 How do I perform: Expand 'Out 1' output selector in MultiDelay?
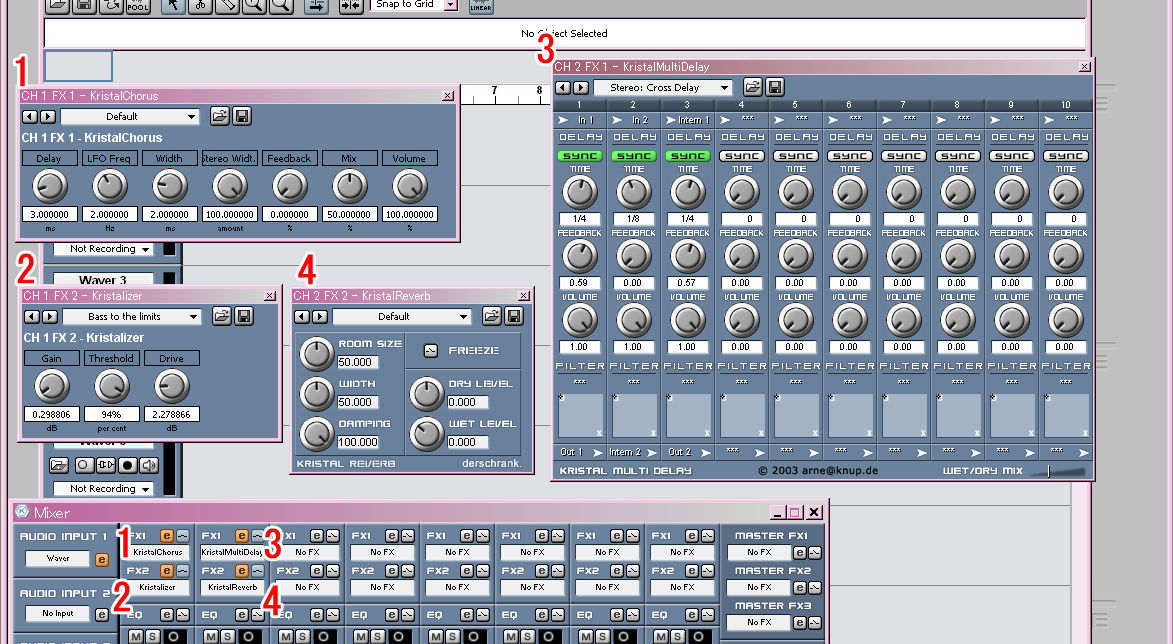580,453
